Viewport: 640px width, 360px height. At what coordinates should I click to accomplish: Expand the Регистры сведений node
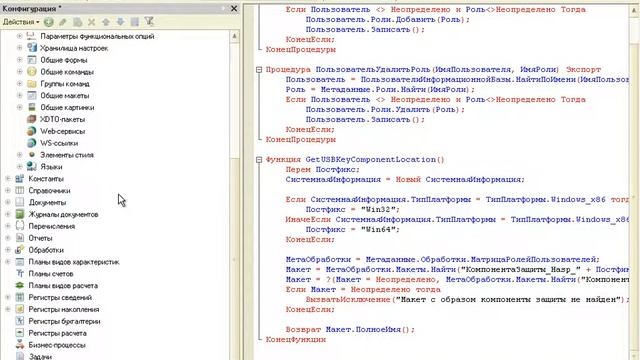(x=7, y=297)
